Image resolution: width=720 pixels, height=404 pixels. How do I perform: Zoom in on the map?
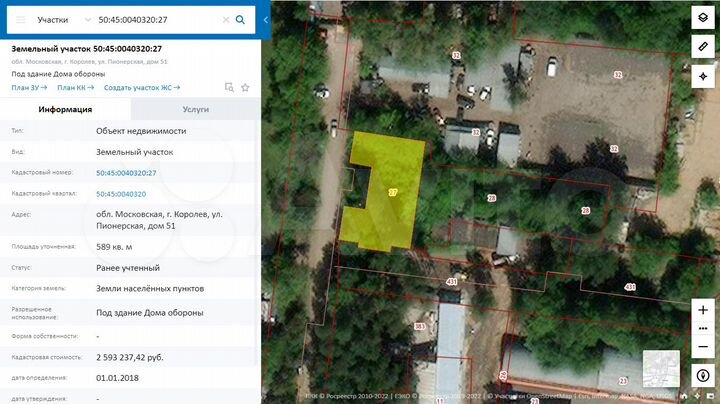[x=703, y=310]
